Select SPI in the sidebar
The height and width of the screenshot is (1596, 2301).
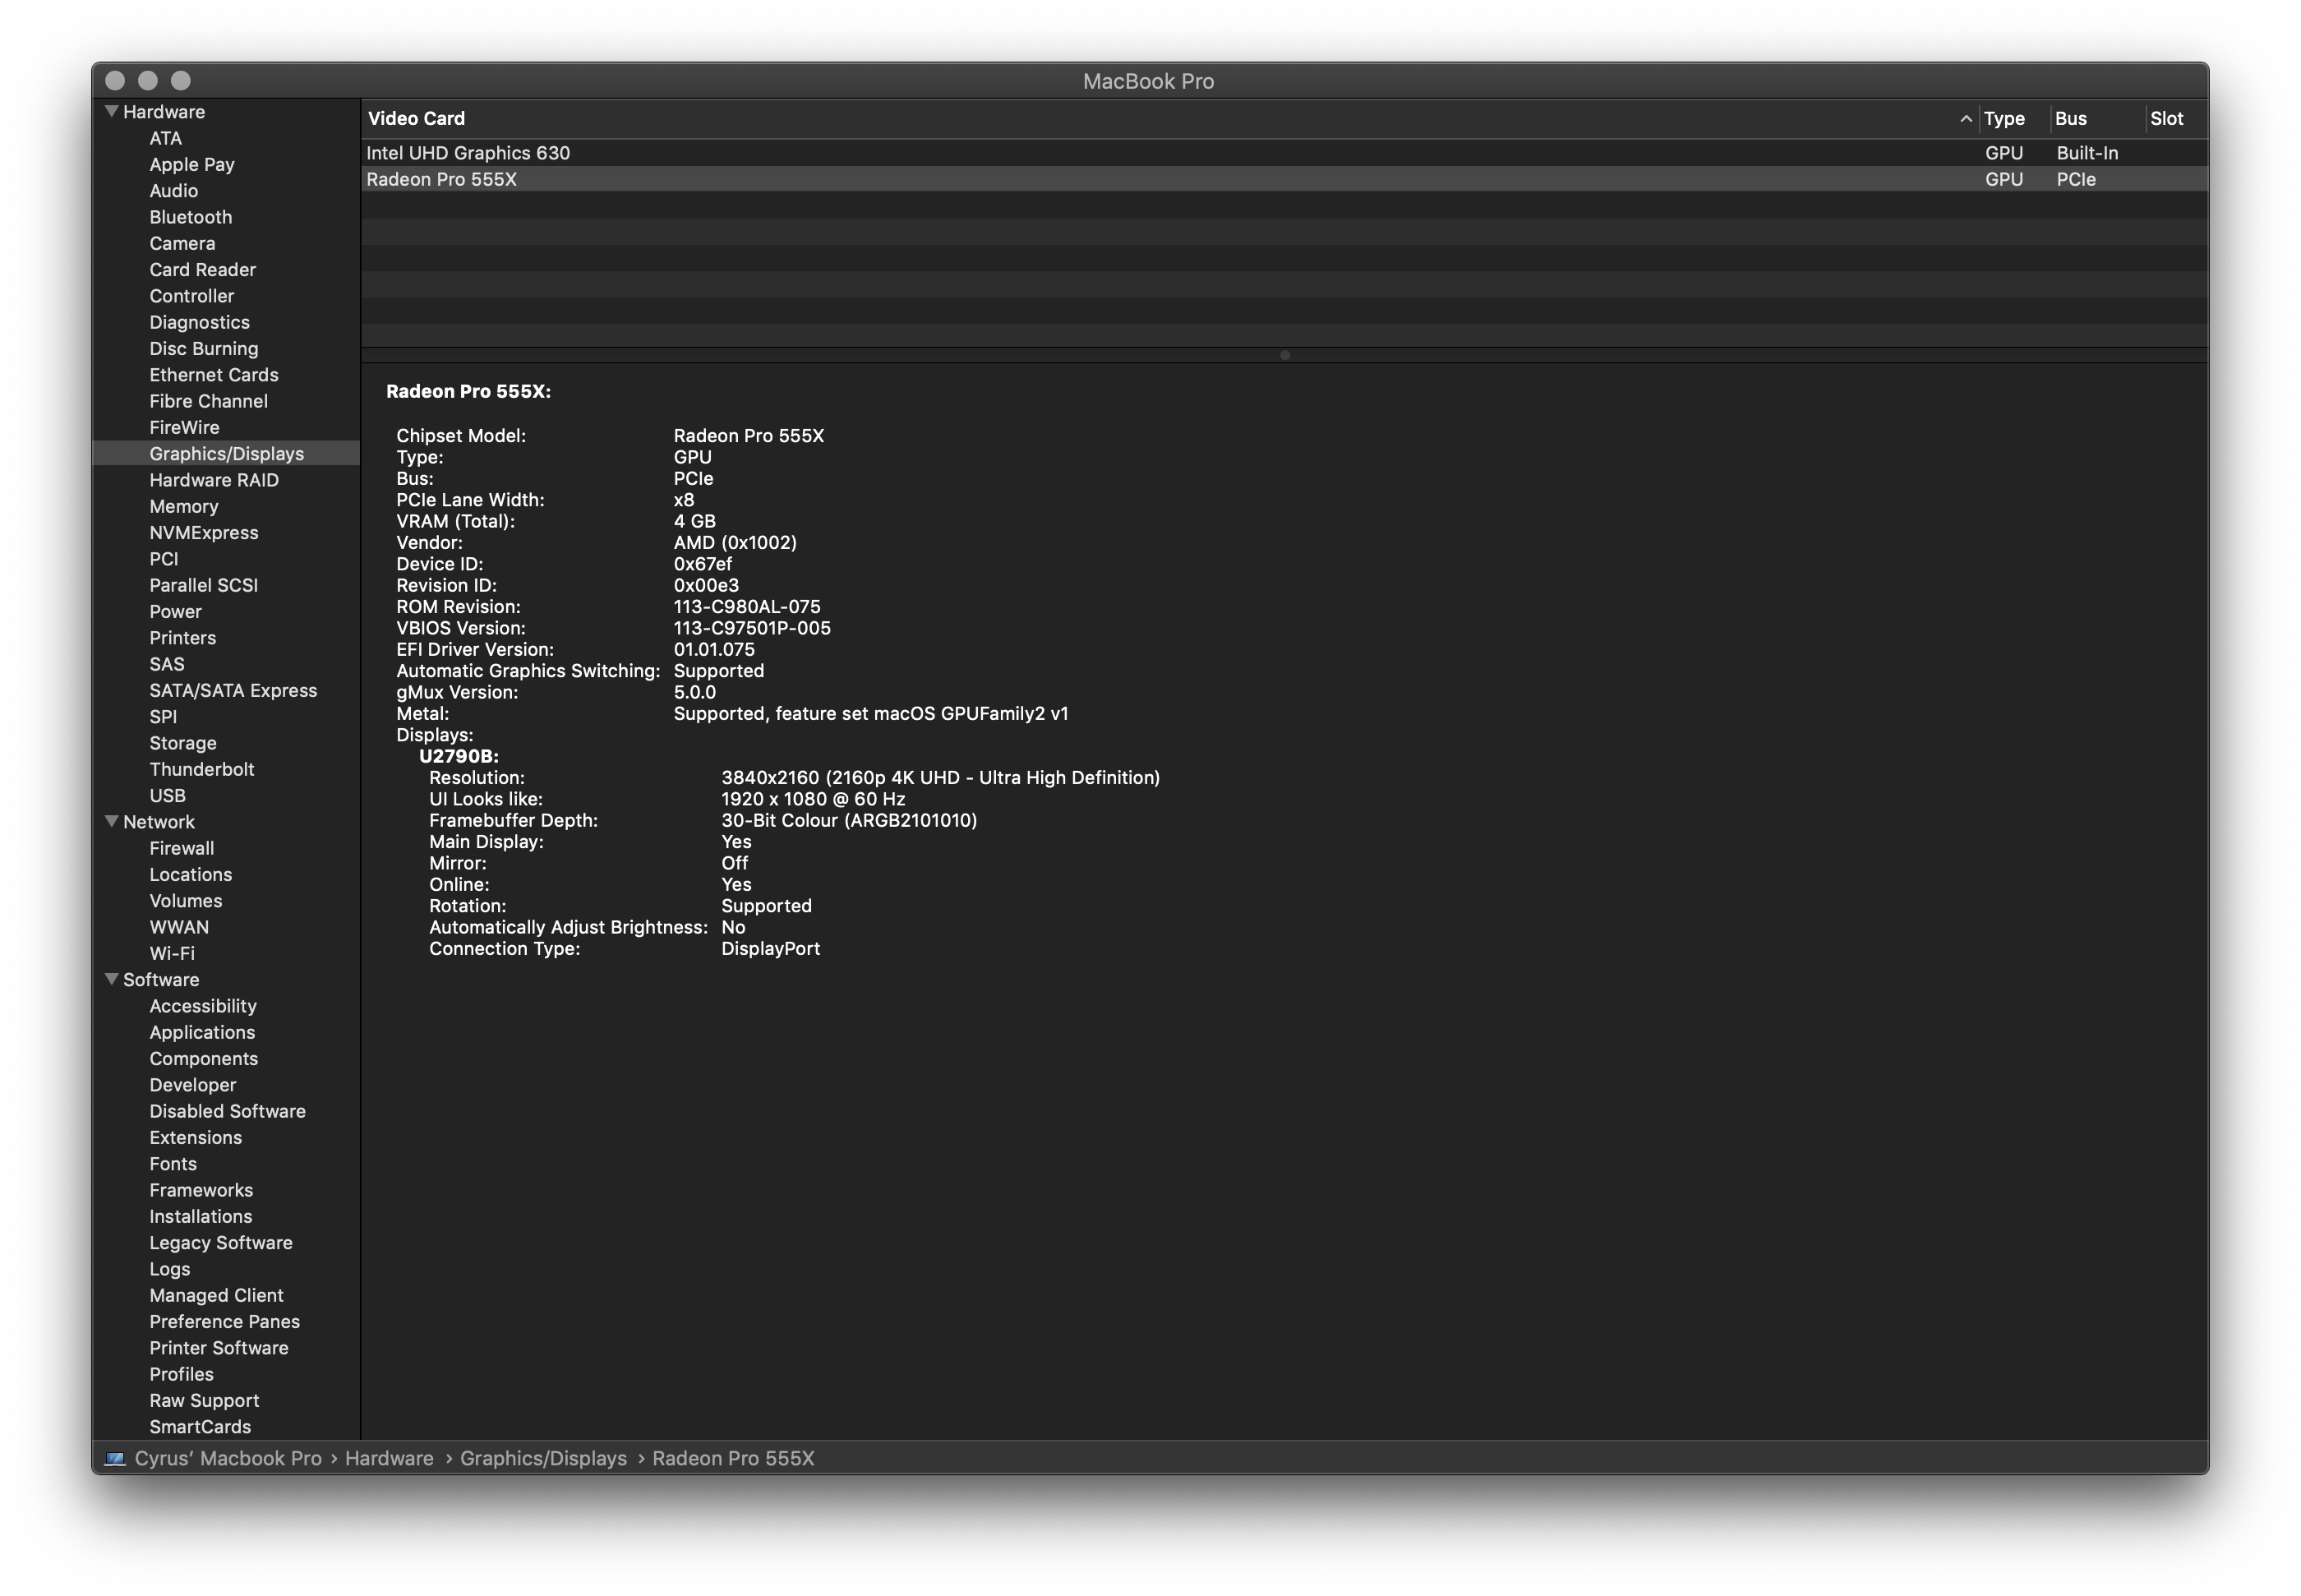coord(162,716)
